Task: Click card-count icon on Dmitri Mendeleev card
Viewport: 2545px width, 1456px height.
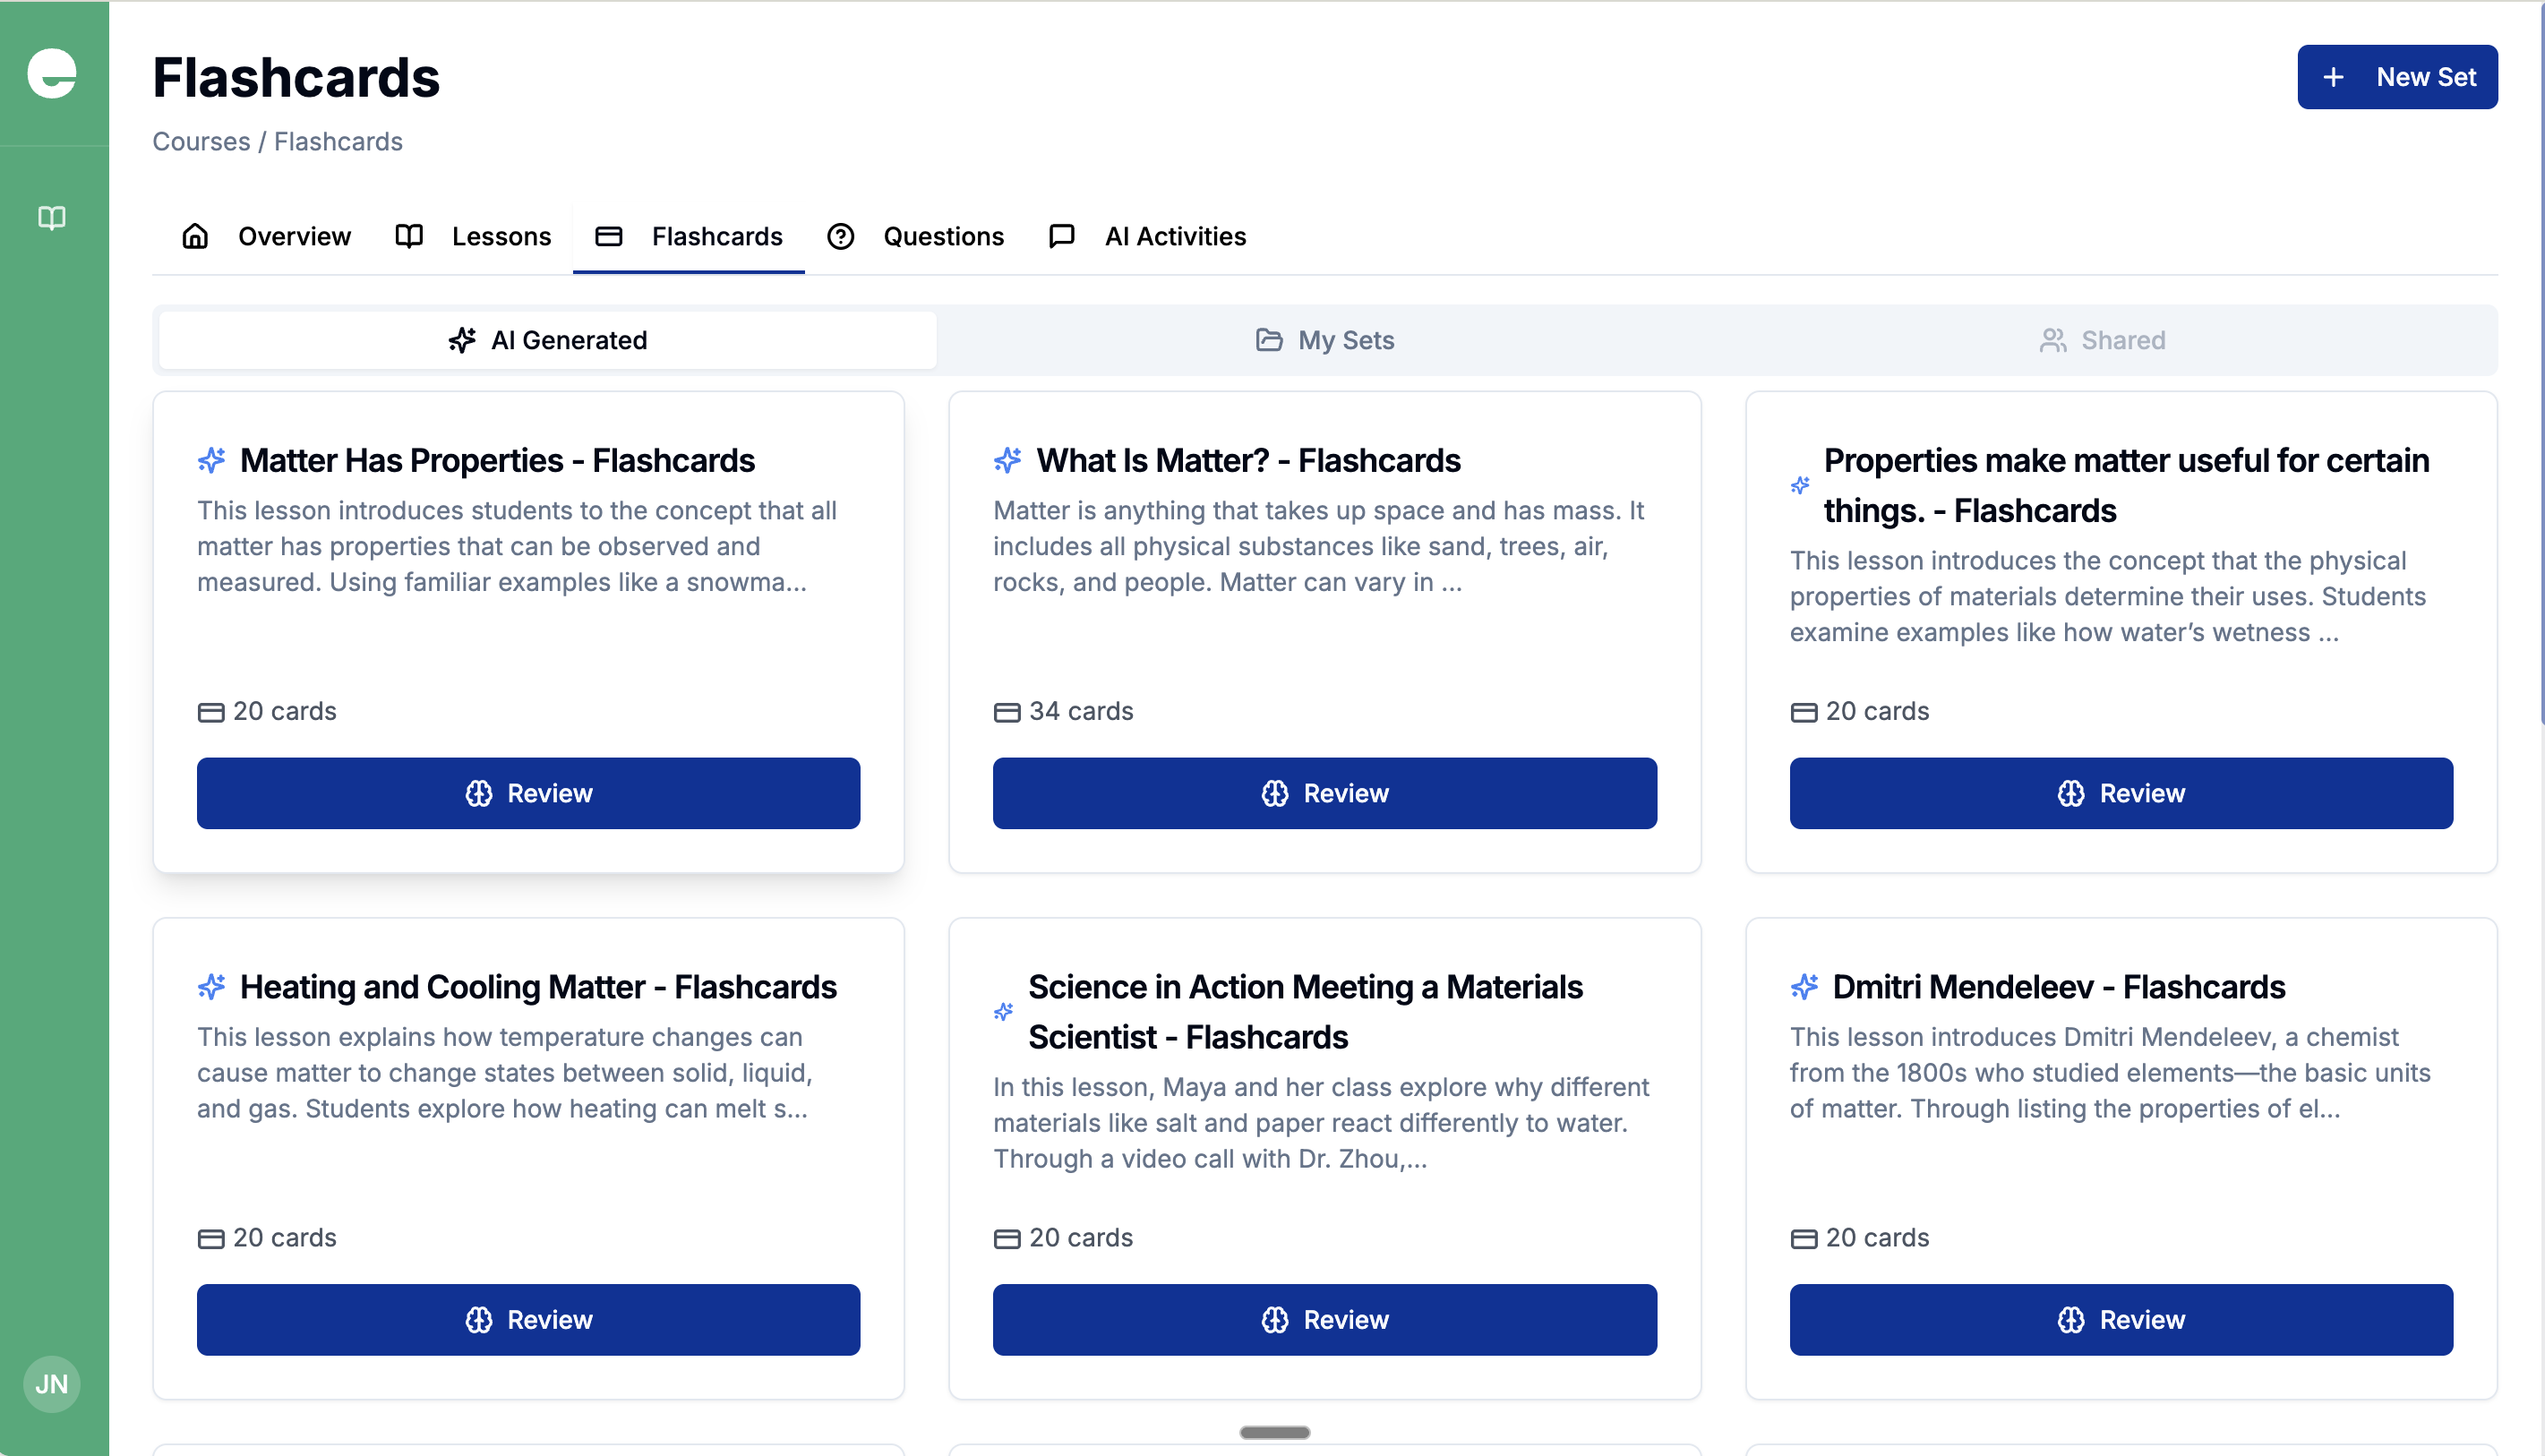Action: [x=1804, y=1239]
